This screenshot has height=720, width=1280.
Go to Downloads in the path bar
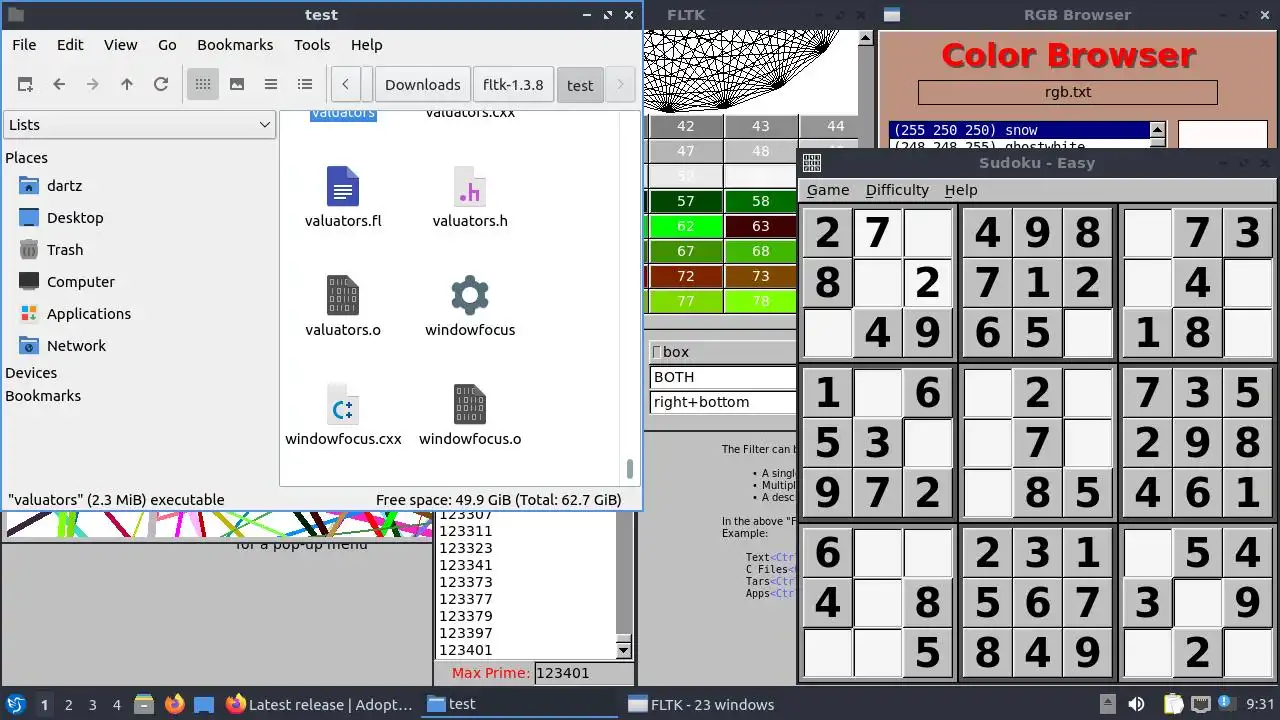423,85
